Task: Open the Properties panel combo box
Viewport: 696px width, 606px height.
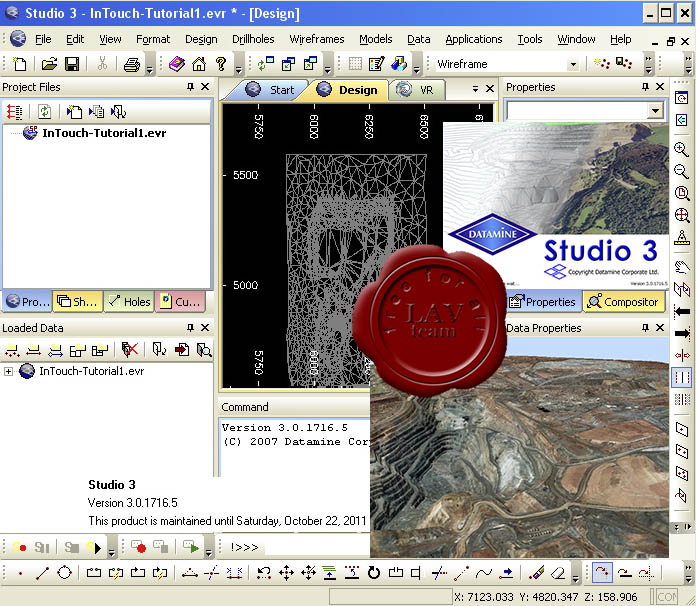Action: click(655, 110)
